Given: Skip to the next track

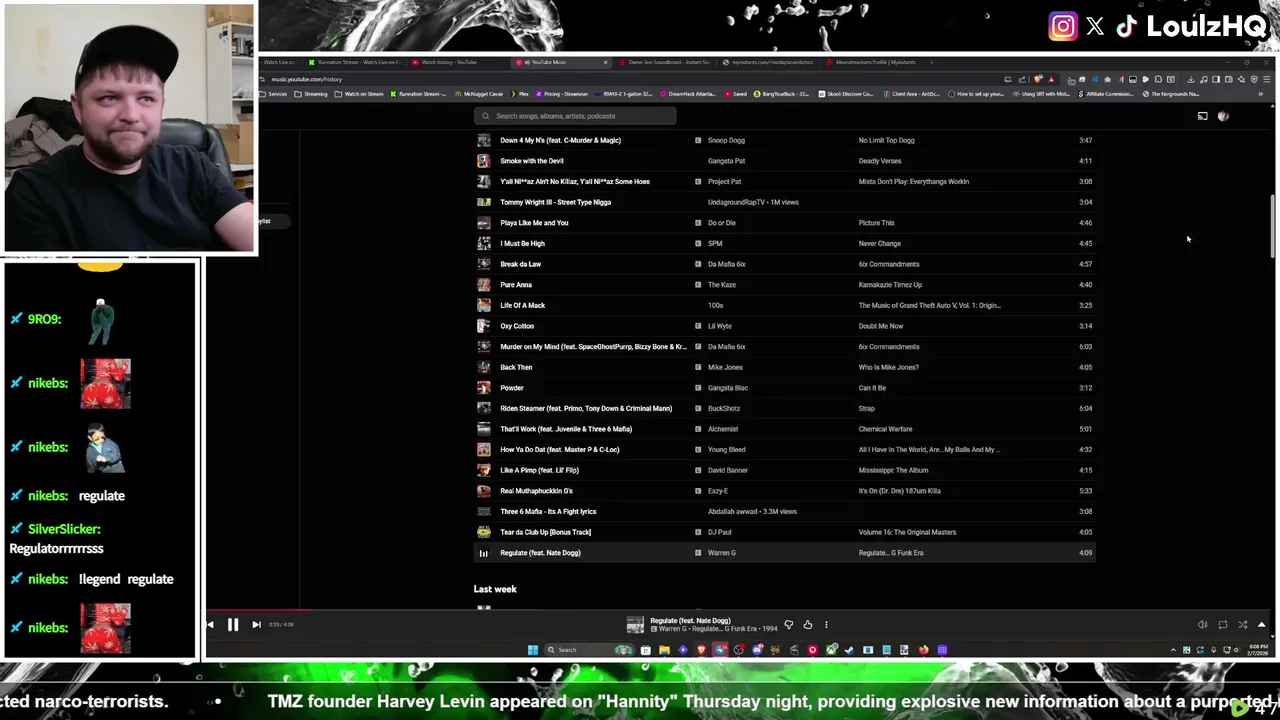Looking at the screenshot, I should (256, 624).
